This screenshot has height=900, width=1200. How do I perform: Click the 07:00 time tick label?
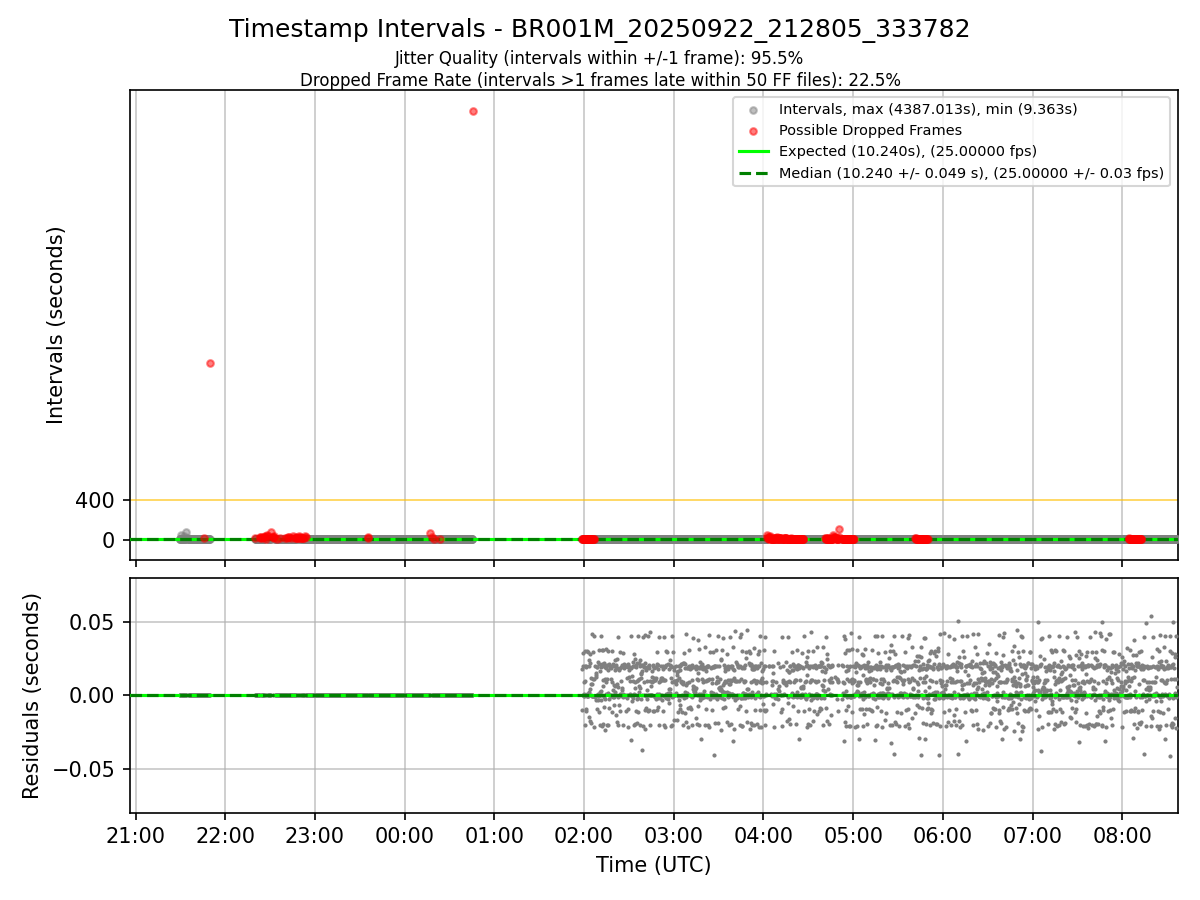click(1032, 834)
